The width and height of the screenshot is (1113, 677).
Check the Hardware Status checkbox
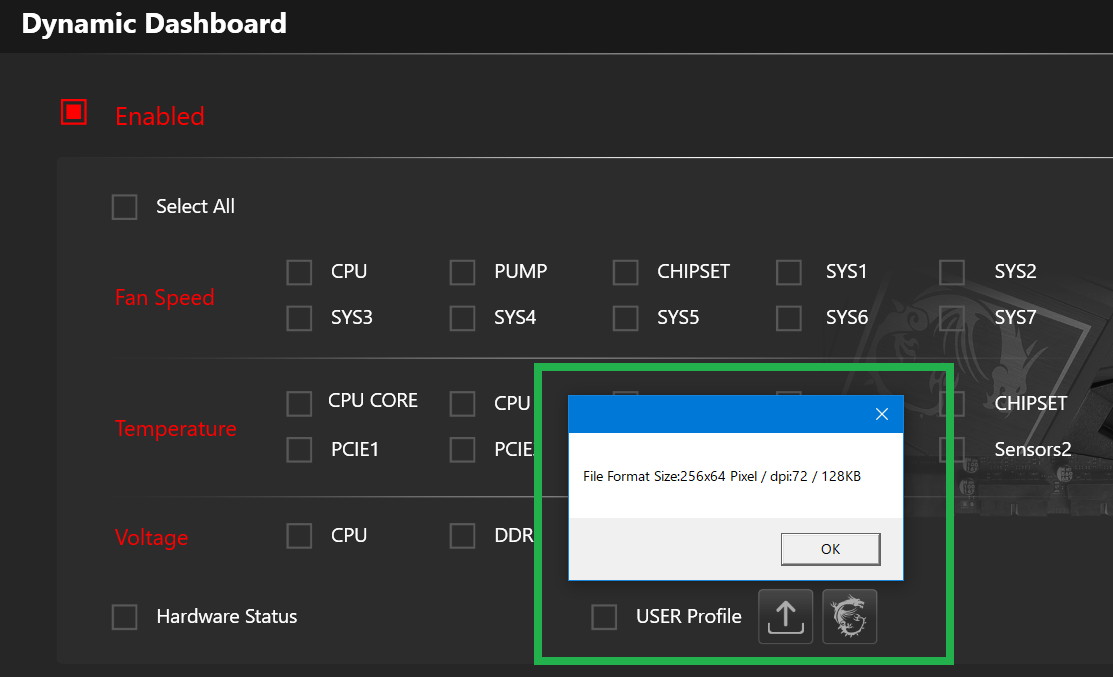(124, 617)
